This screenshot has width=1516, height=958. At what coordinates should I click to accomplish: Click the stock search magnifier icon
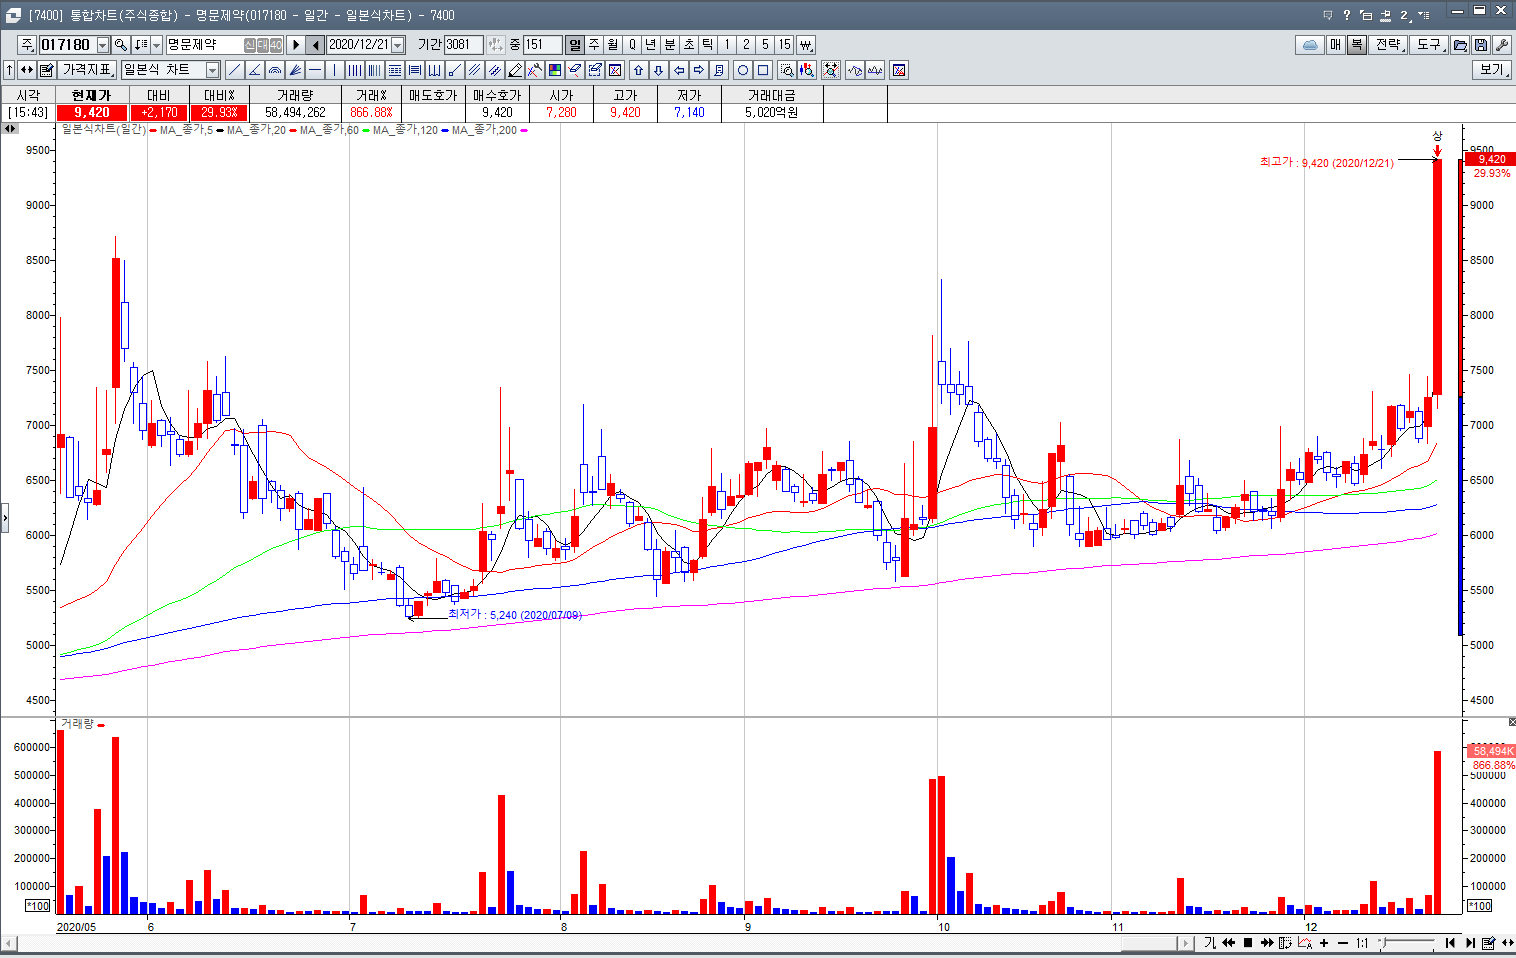pyautogui.click(x=121, y=45)
